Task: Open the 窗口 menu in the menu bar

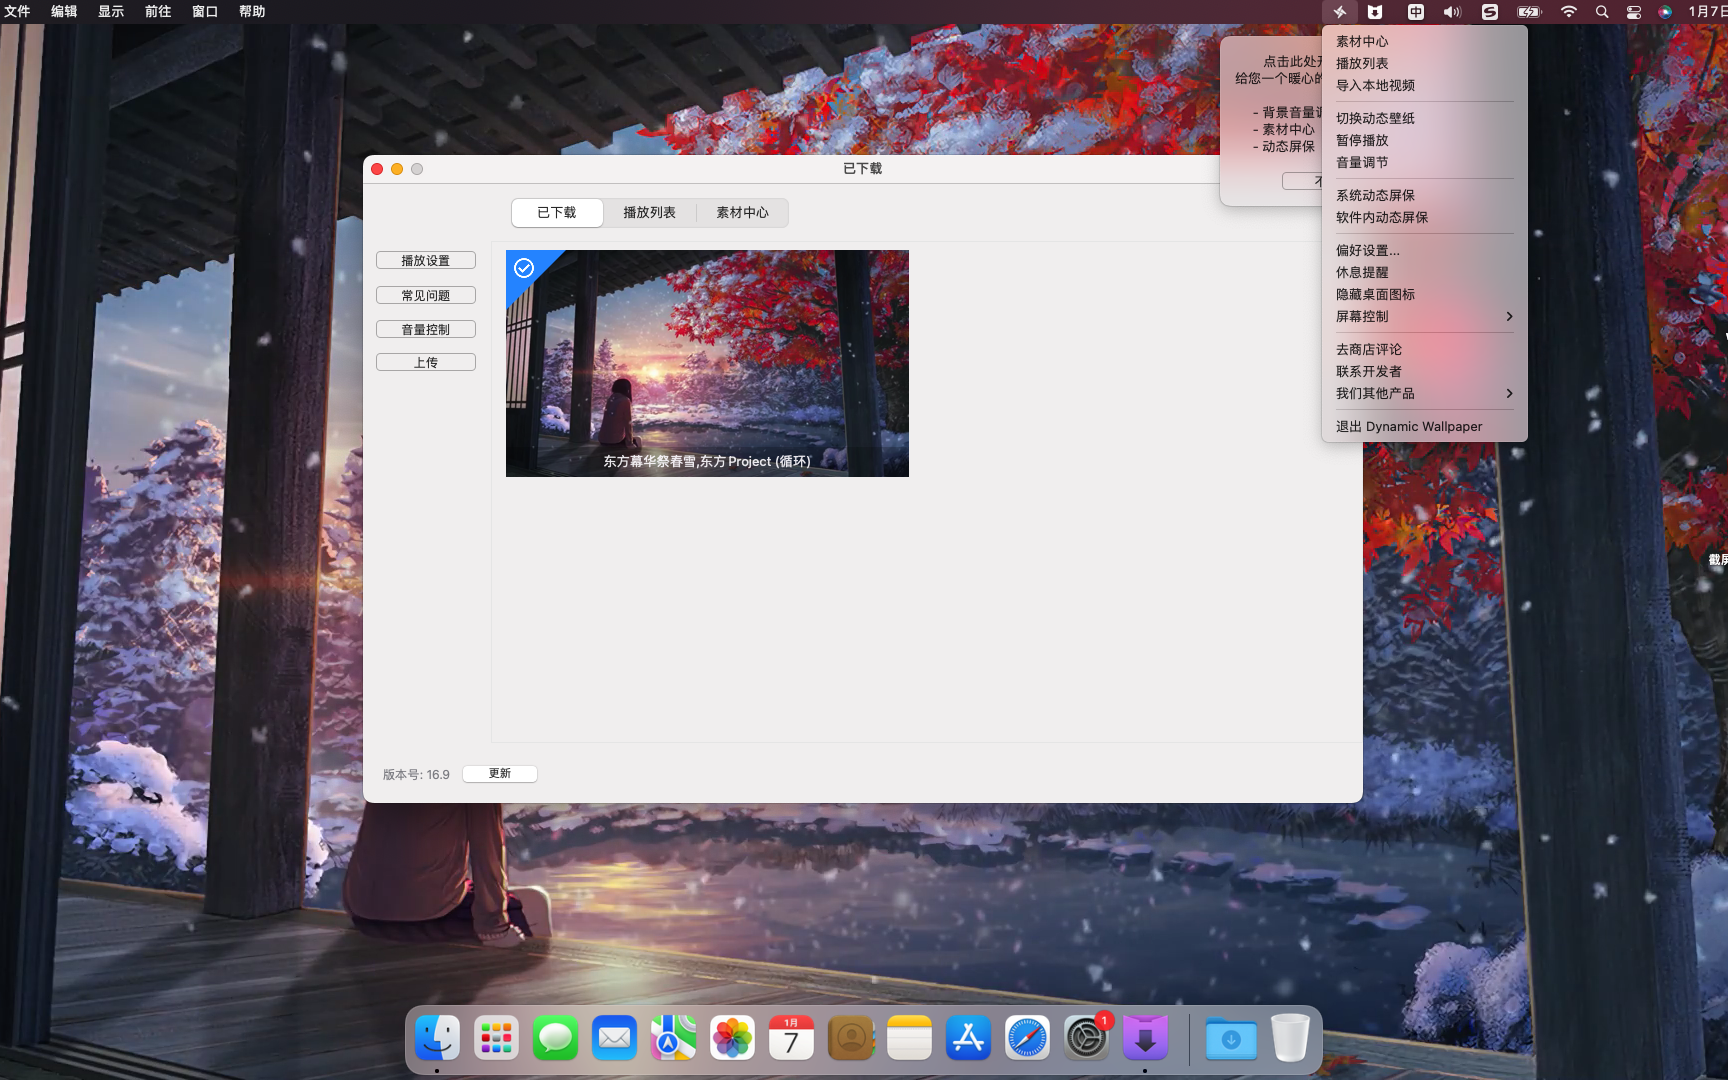Action: 205,12
